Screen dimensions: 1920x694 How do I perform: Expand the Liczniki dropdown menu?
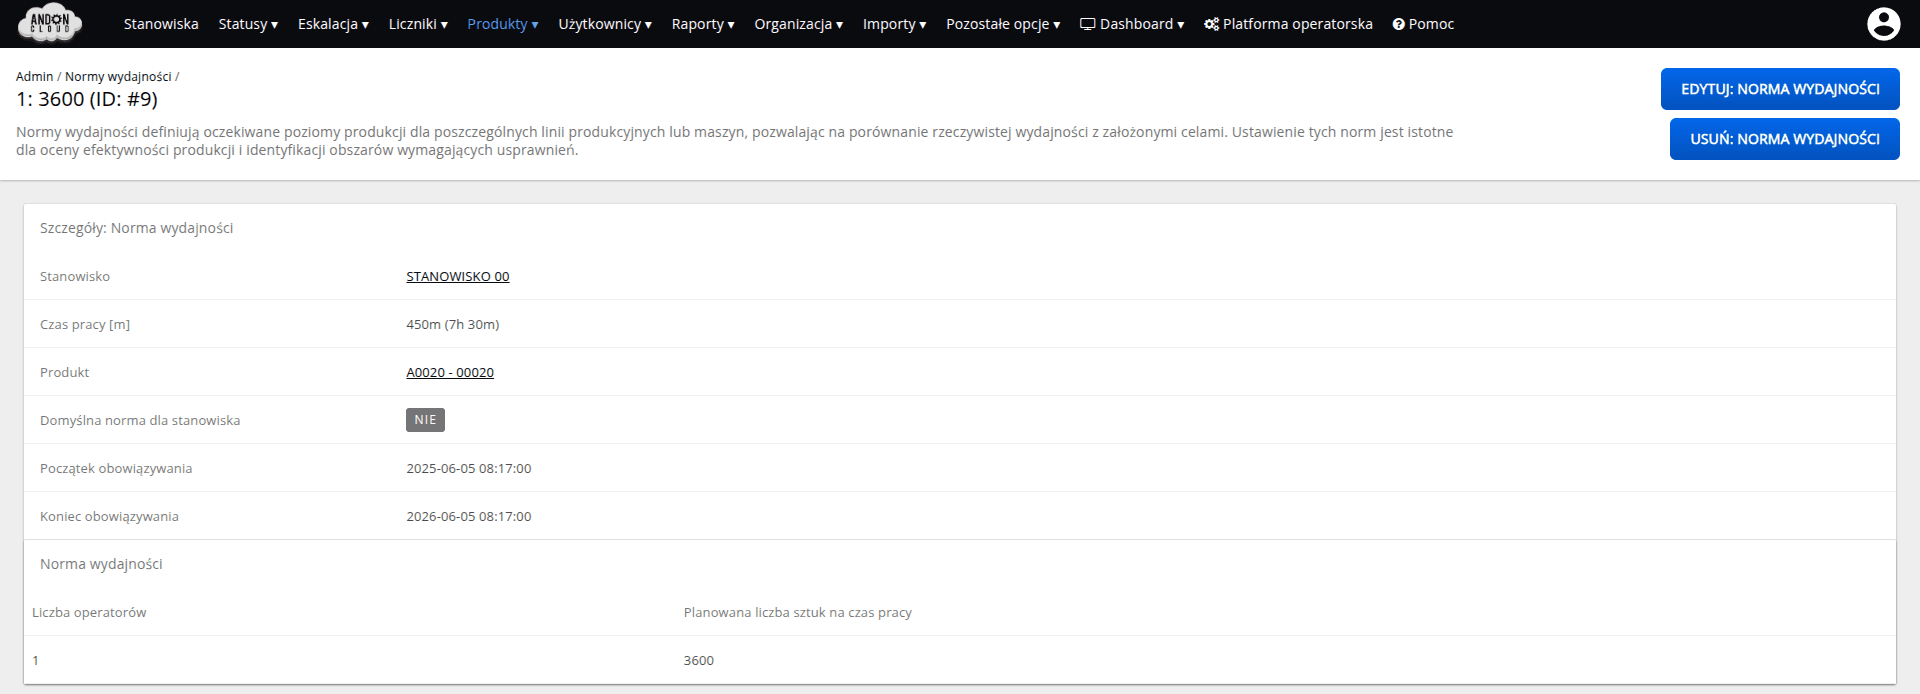coord(418,24)
